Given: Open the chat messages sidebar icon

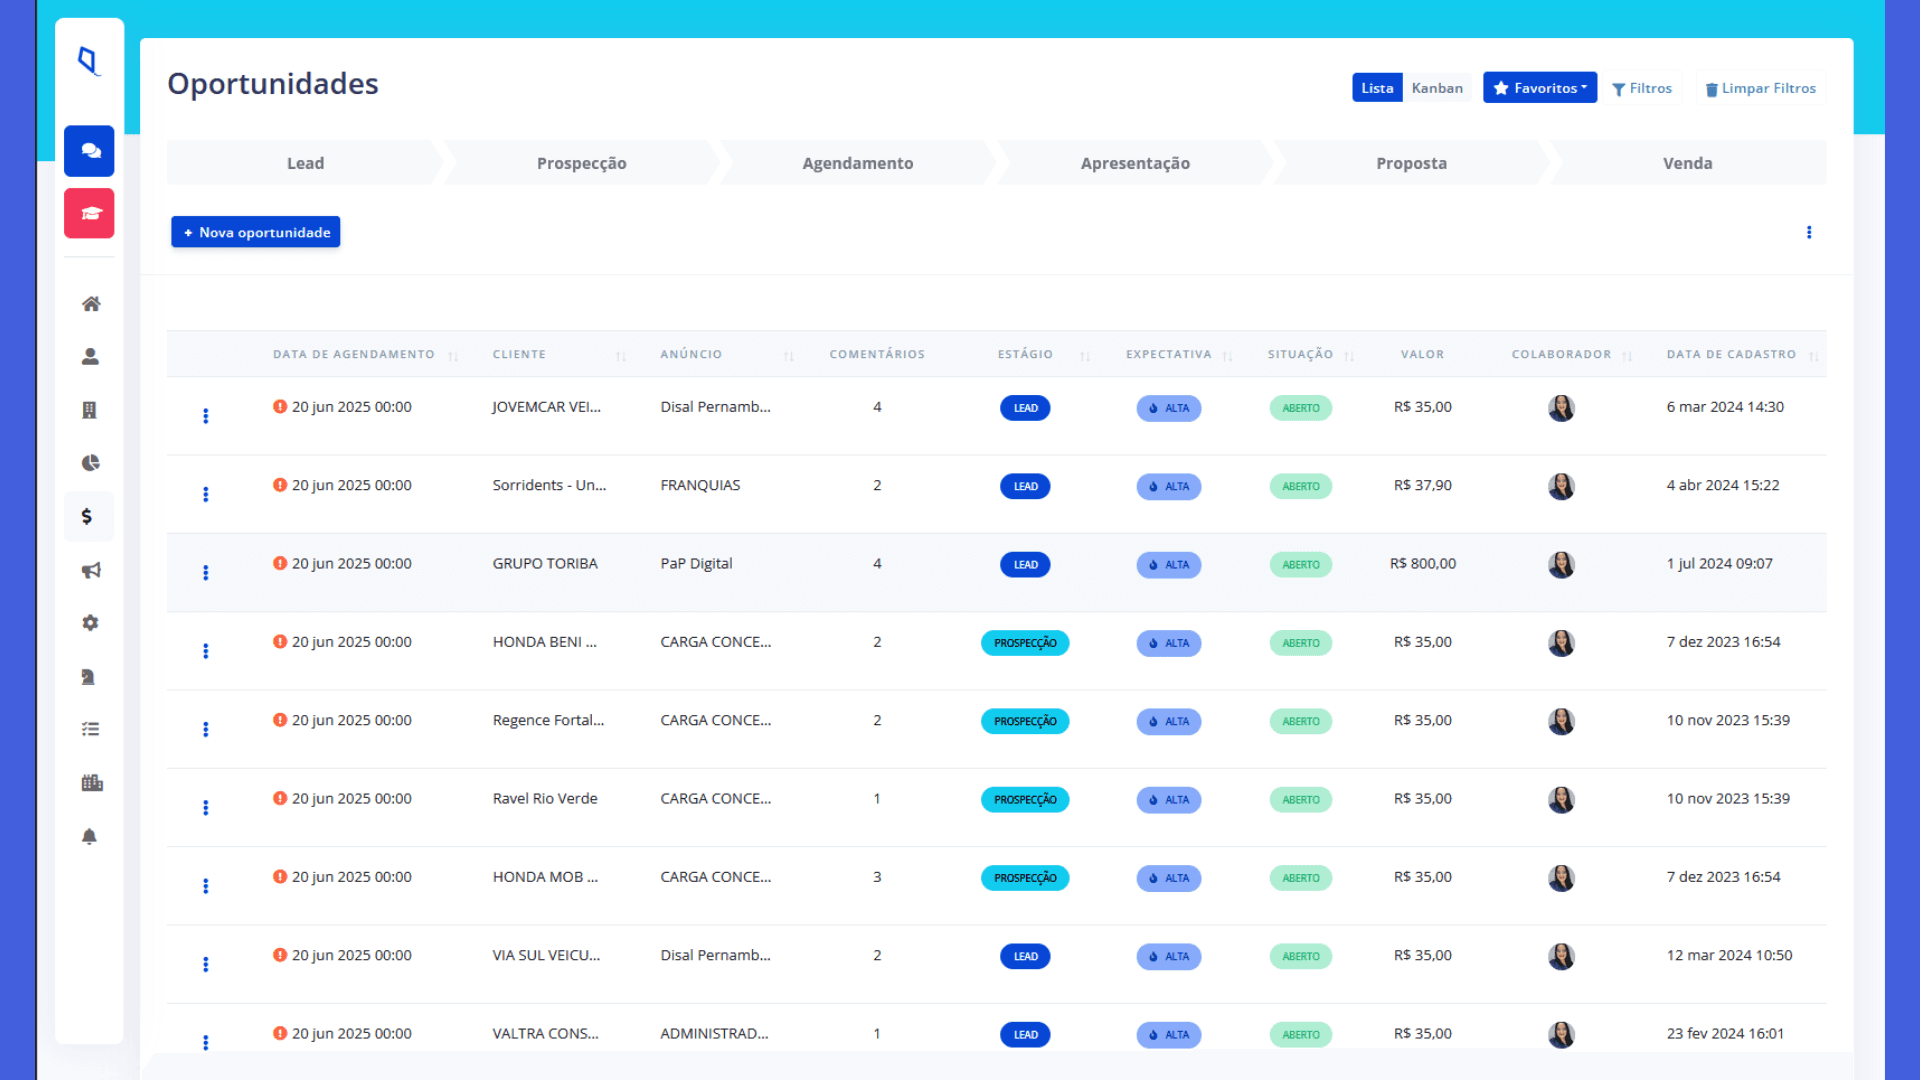Looking at the screenshot, I should 90,151.
